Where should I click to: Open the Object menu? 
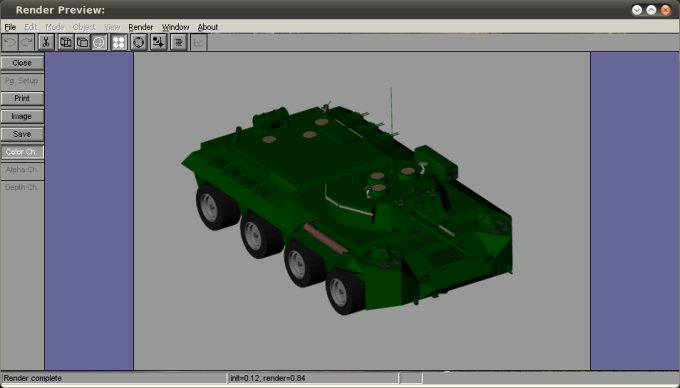[x=84, y=27]
